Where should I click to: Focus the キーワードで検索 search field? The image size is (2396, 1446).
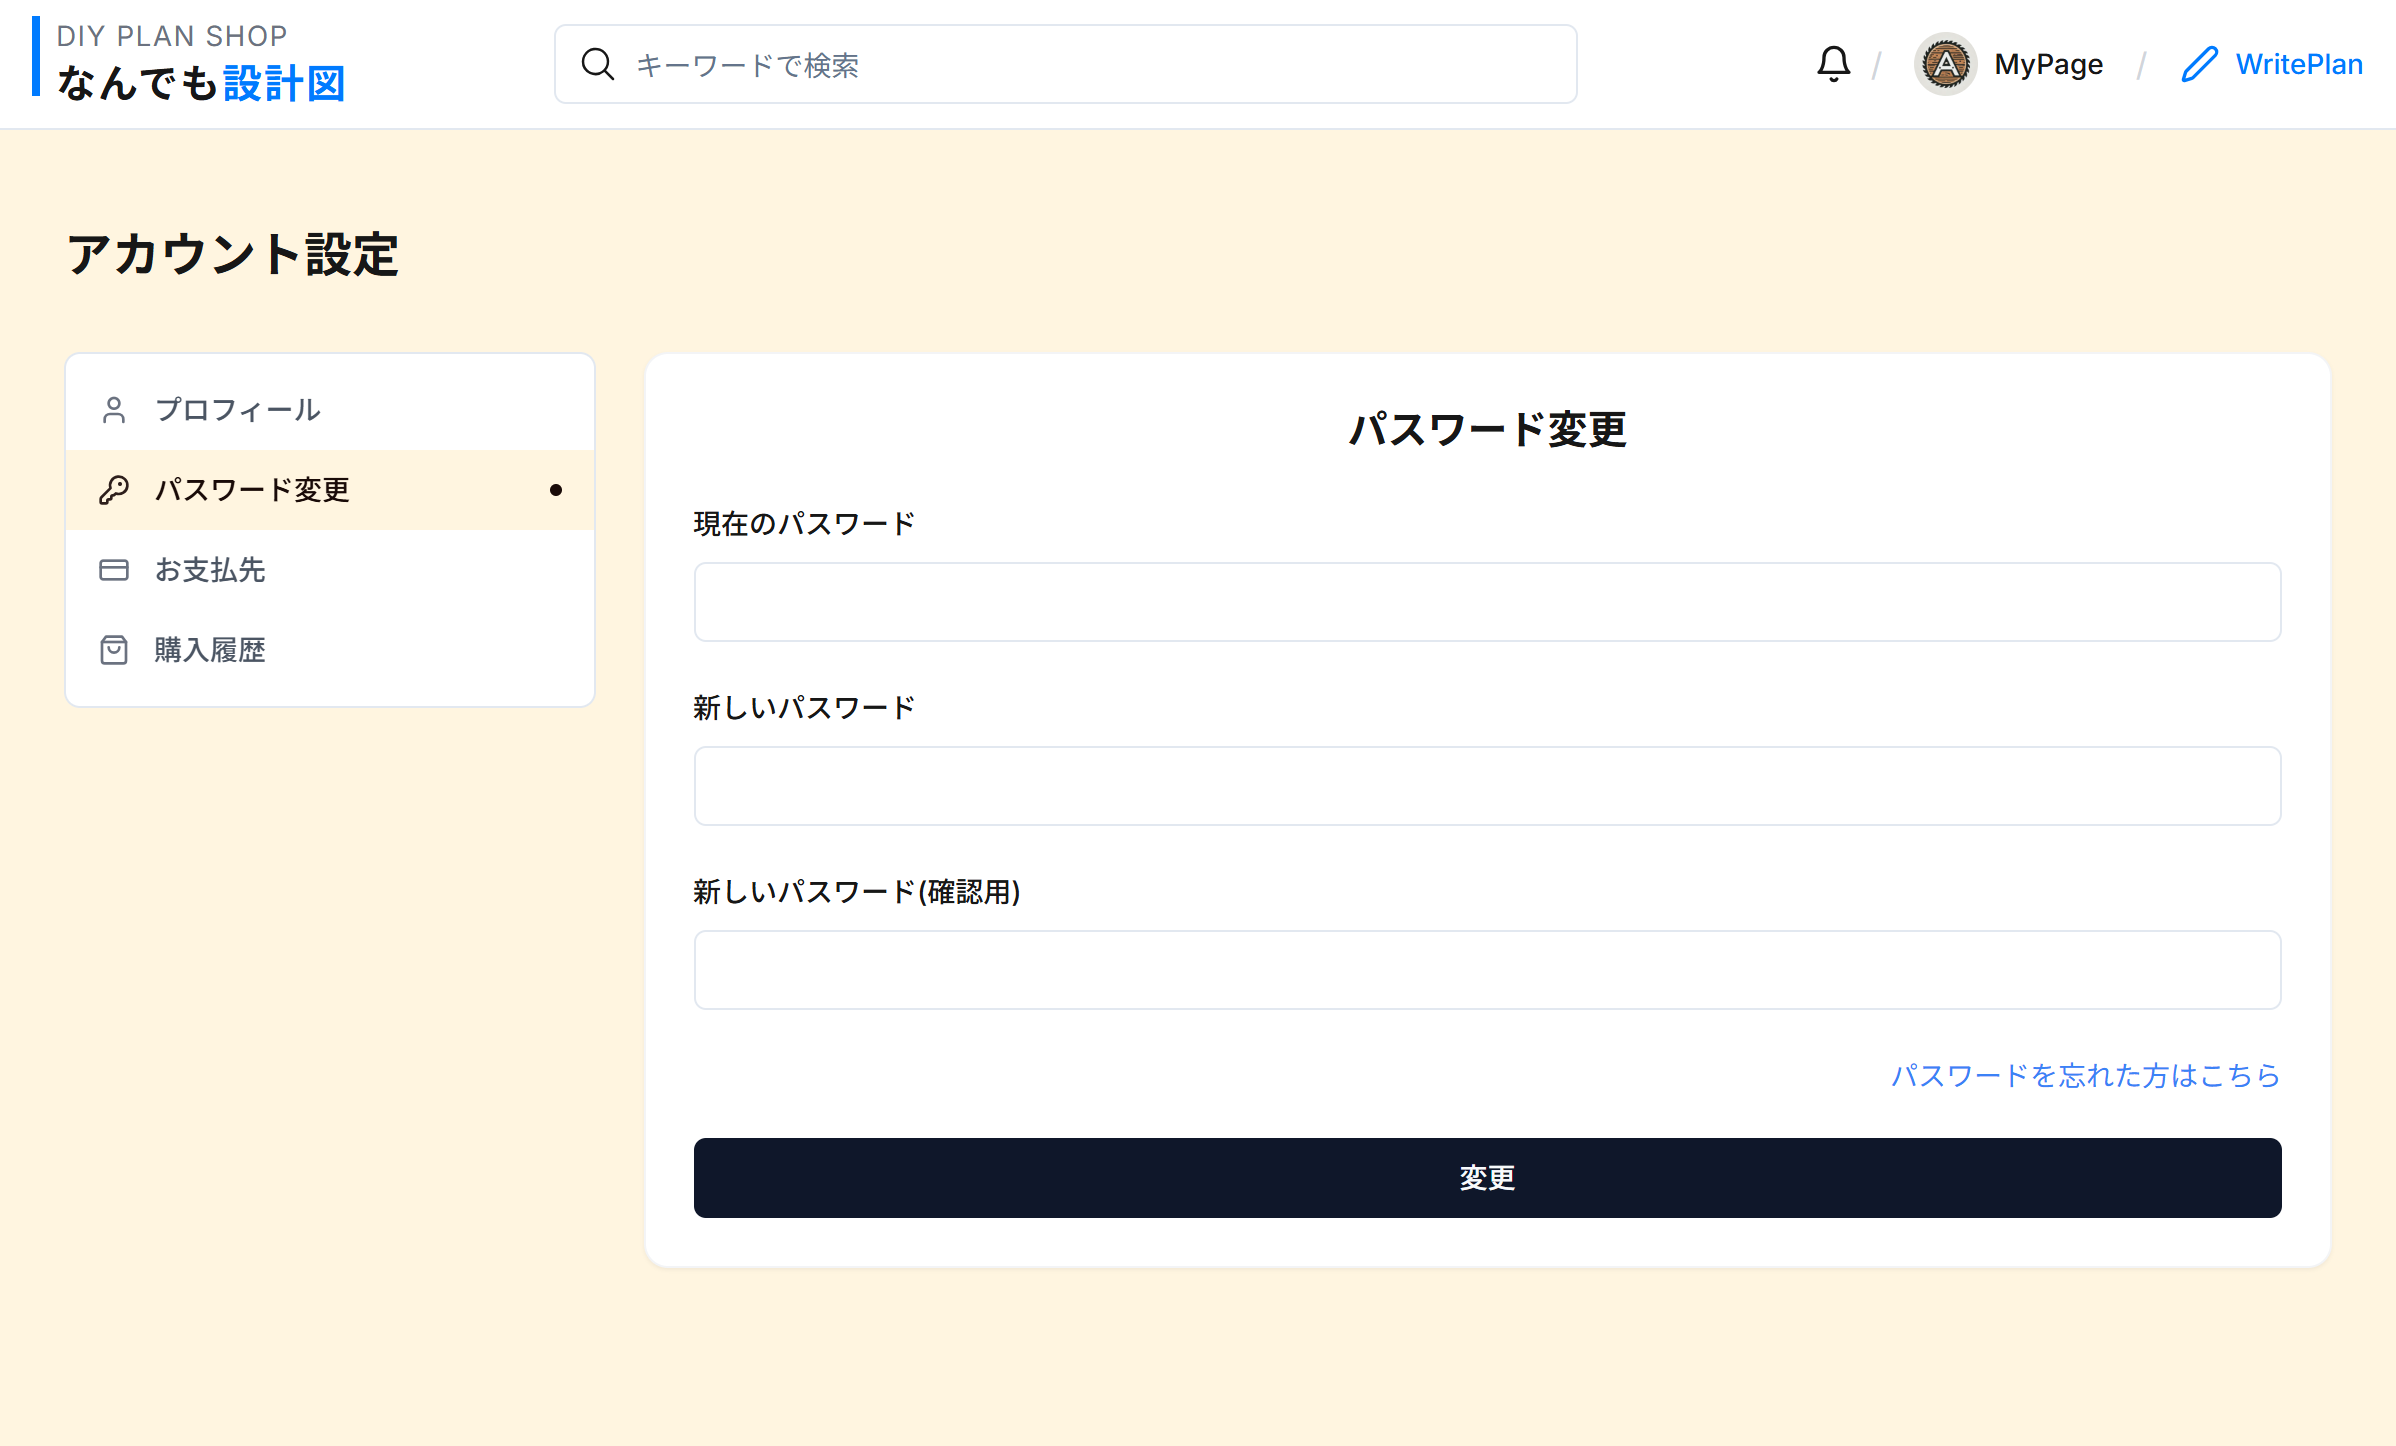(1066, 64)
